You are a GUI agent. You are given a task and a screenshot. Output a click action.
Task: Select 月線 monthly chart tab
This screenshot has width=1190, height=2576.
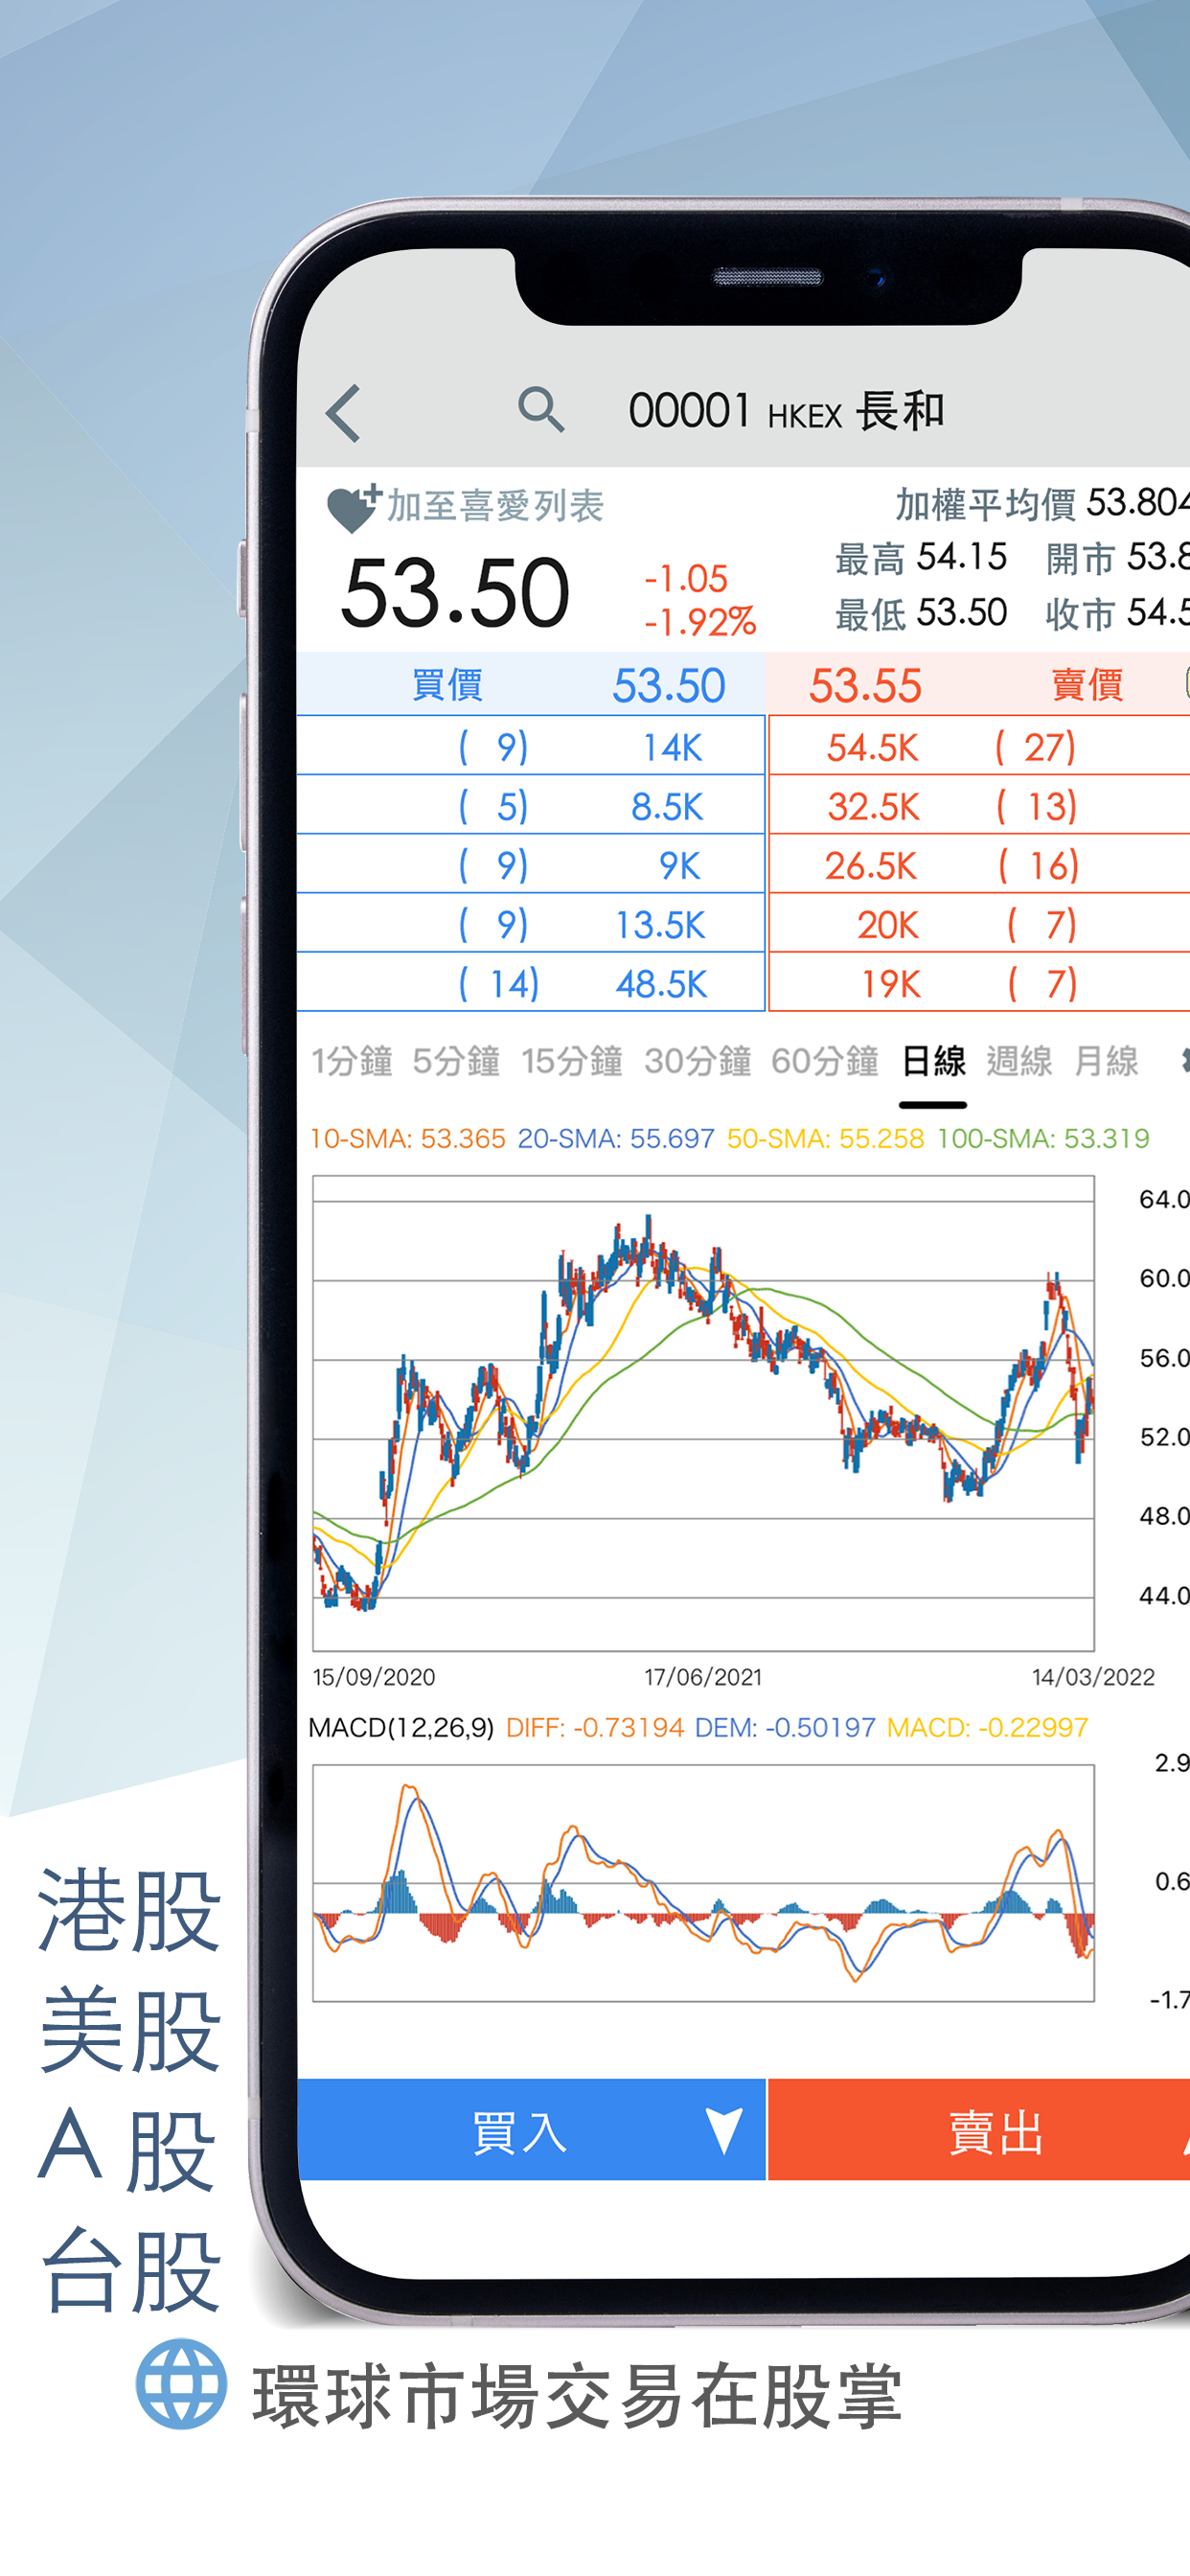[x=1106, y=1061]
